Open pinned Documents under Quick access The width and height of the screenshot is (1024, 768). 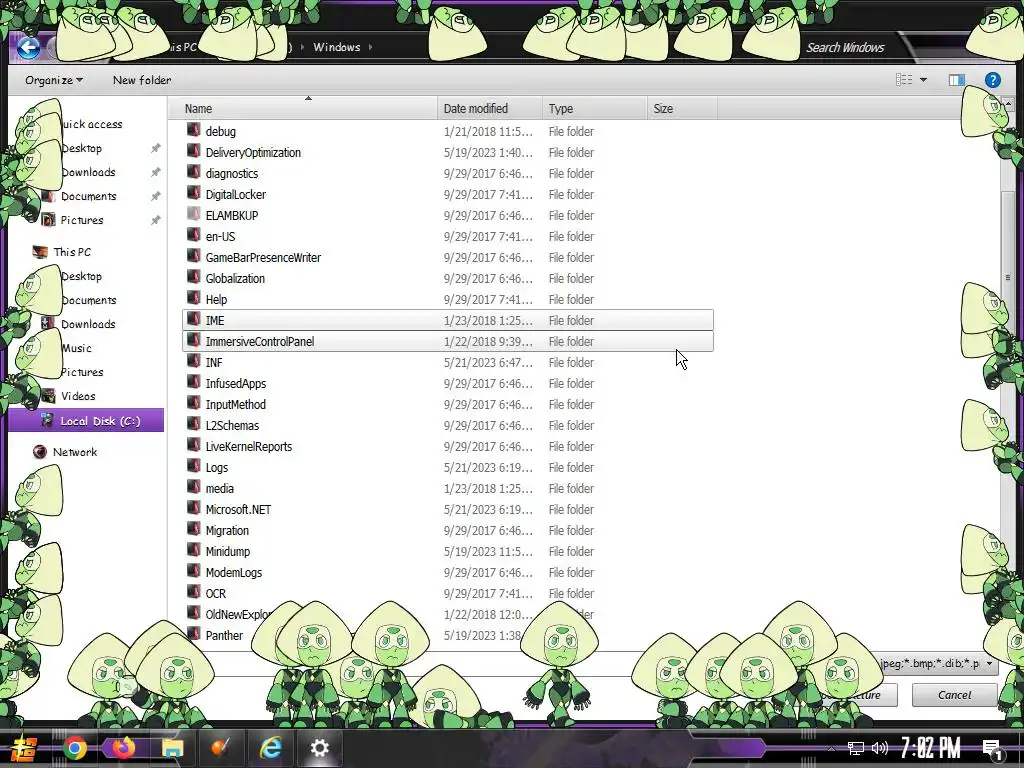coord(89,196)
